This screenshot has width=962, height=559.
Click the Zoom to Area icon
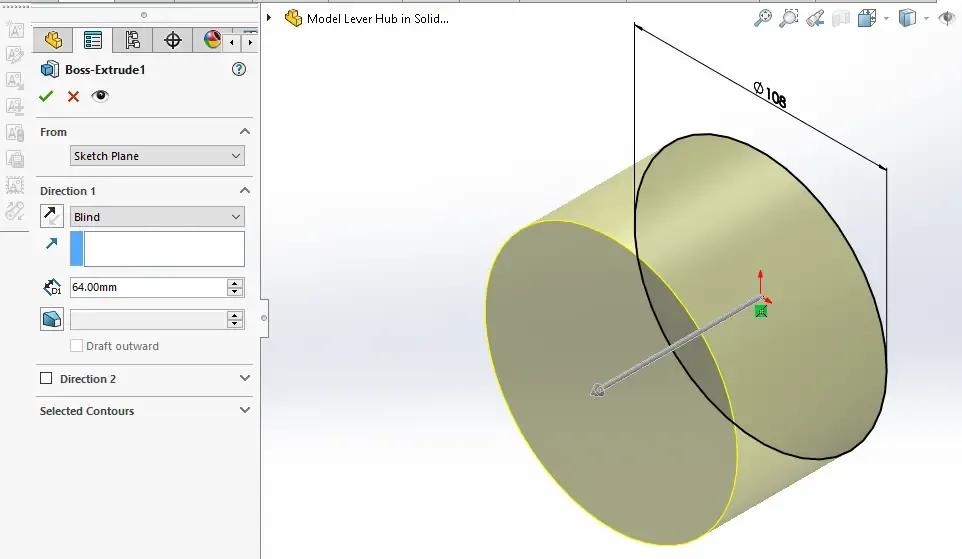click(x=788, y=18)
